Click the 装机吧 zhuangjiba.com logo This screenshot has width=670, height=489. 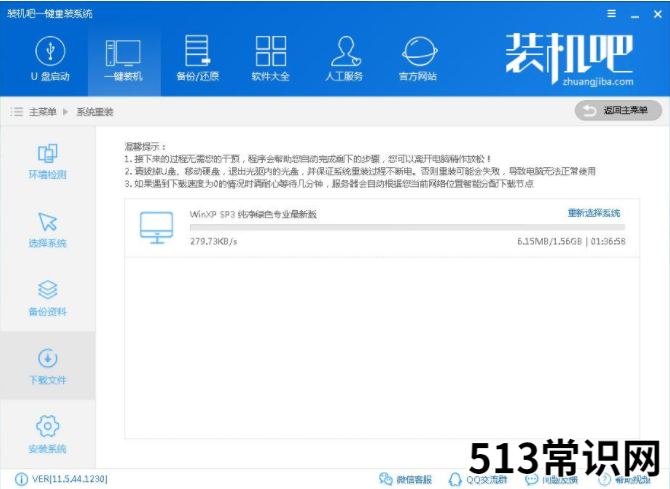click(x=570, y=59)
